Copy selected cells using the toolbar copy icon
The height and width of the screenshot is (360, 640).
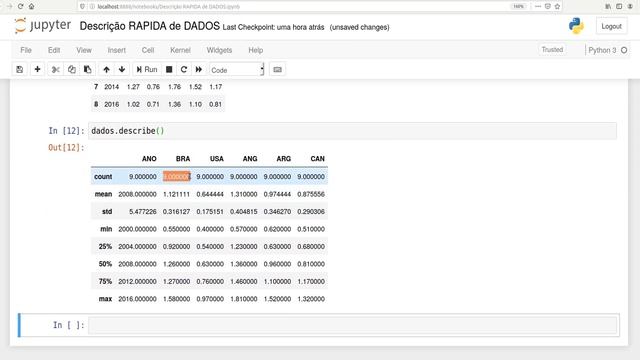click(x=72, y=69)
